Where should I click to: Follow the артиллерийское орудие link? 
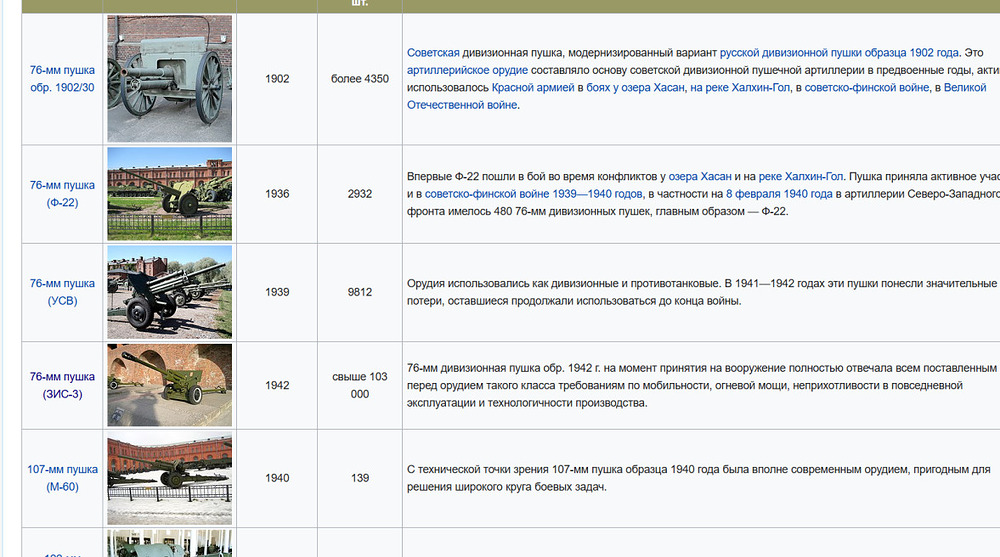click(x=467, y=70)
